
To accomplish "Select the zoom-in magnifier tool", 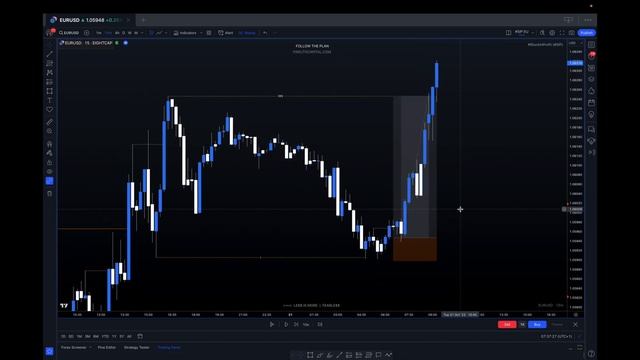I will tap(49, 131).
